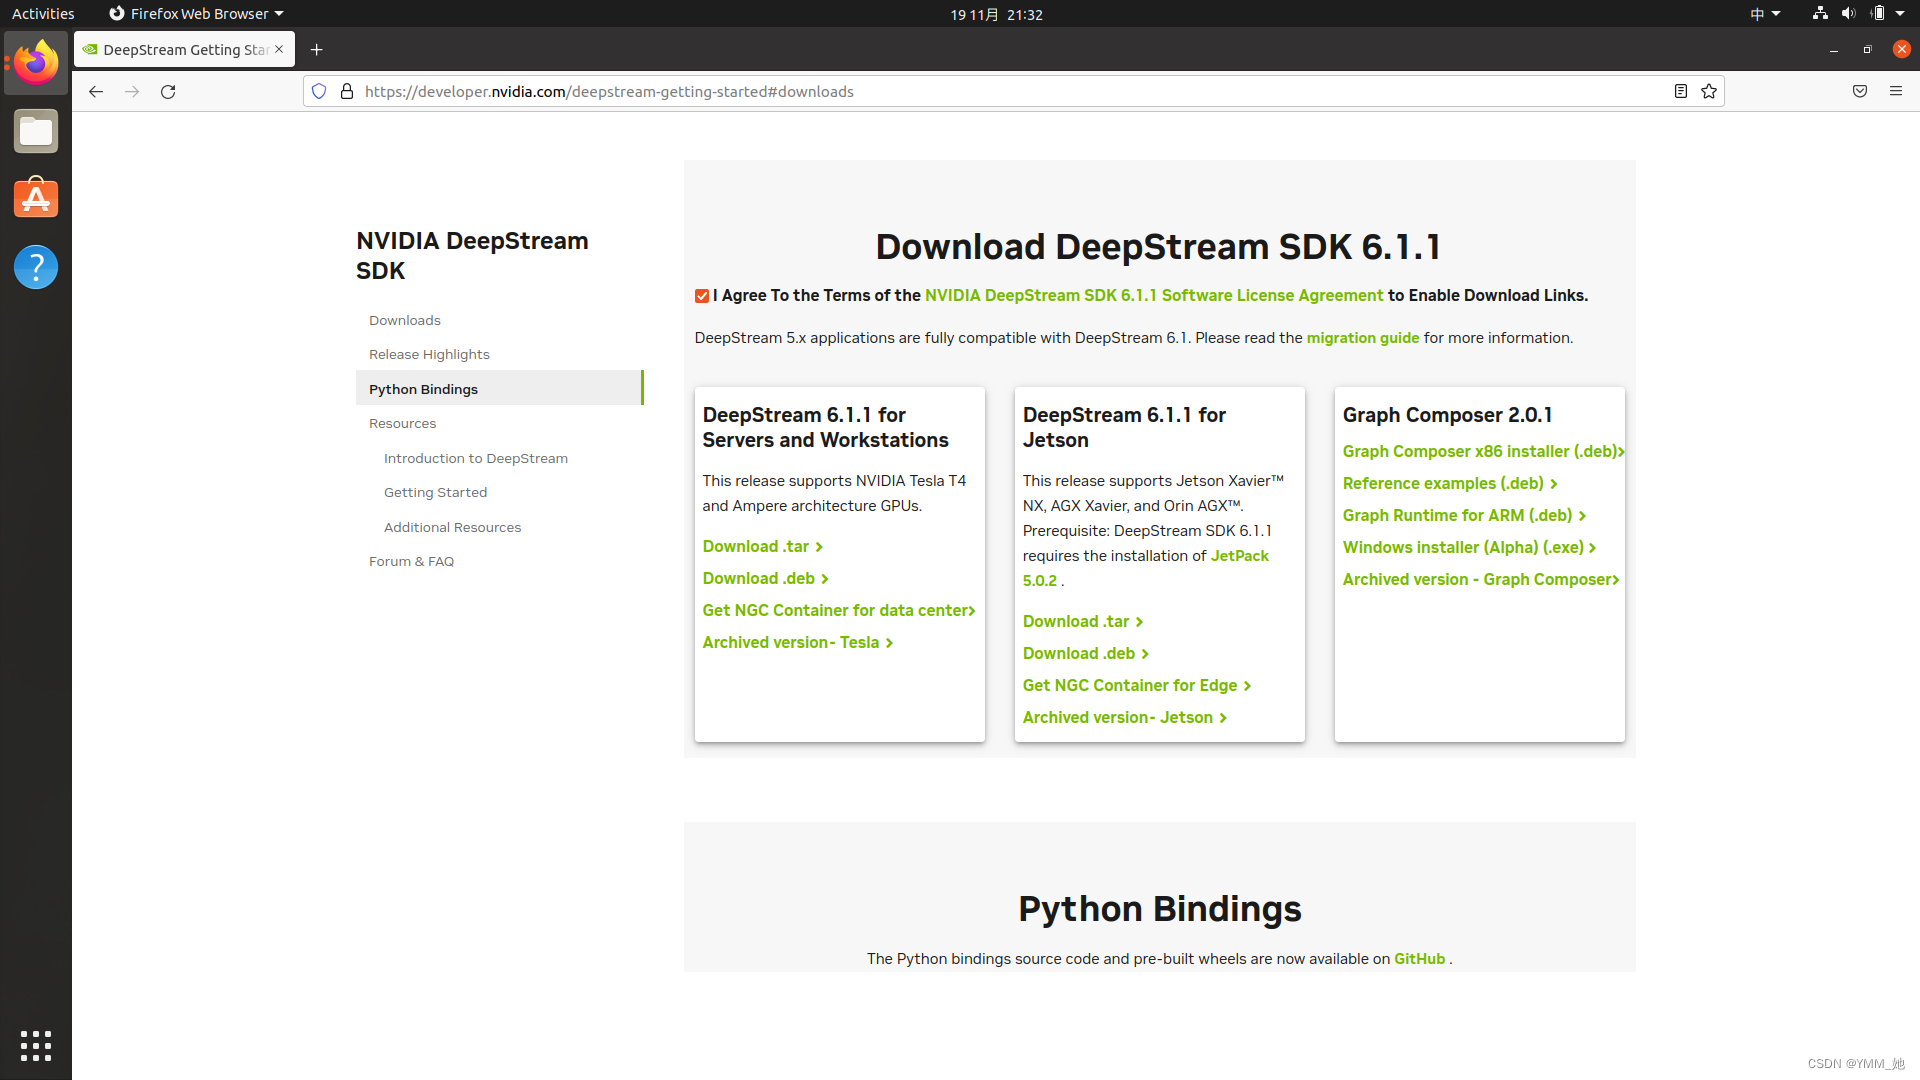The width and height of the screenshot is (1920, 1080).
Task: Go to Forum & FAQ
Action: tap(411, 561)
